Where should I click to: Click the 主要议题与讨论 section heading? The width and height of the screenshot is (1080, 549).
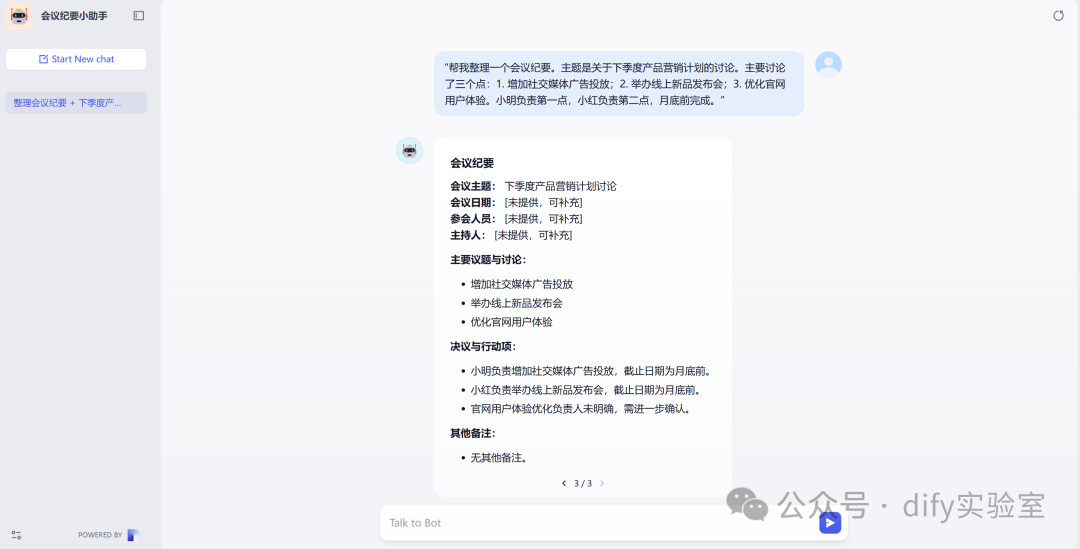pos(489,260)
